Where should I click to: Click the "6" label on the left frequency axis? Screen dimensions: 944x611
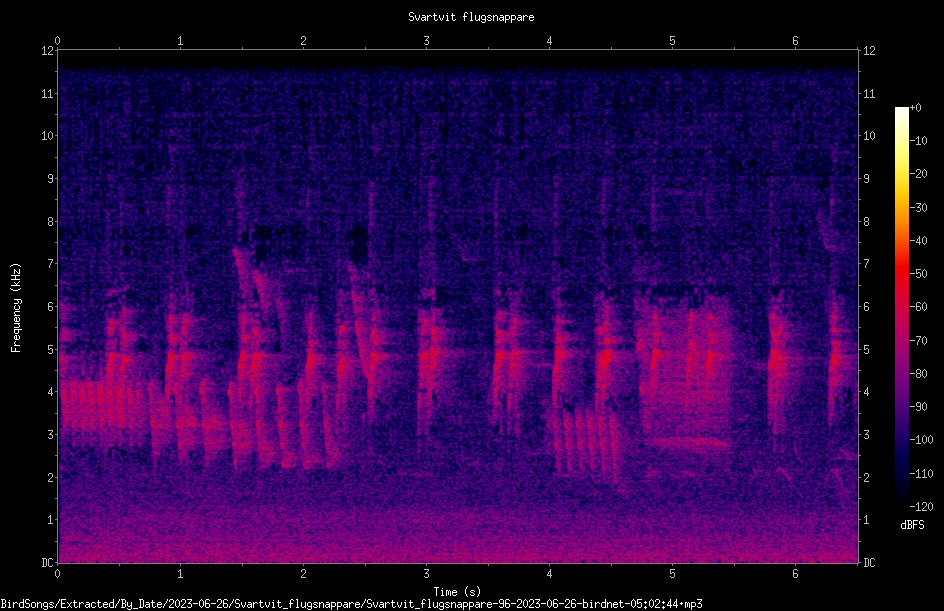tap(51, 306)
